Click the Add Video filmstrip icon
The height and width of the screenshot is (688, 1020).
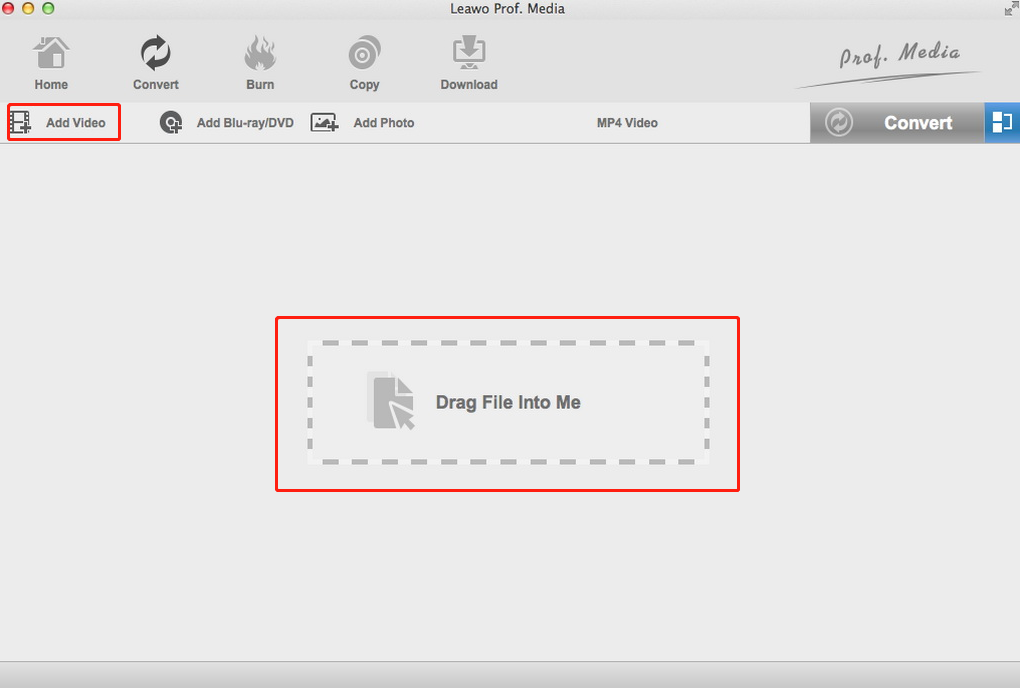point(20,122)
